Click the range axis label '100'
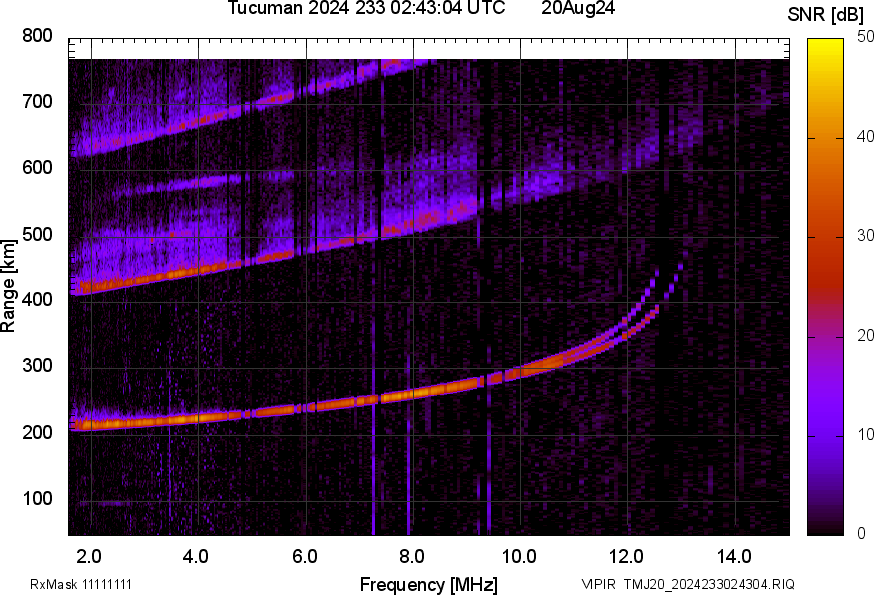Viewport: 874px width, 595px height. (x=37, y=499)
